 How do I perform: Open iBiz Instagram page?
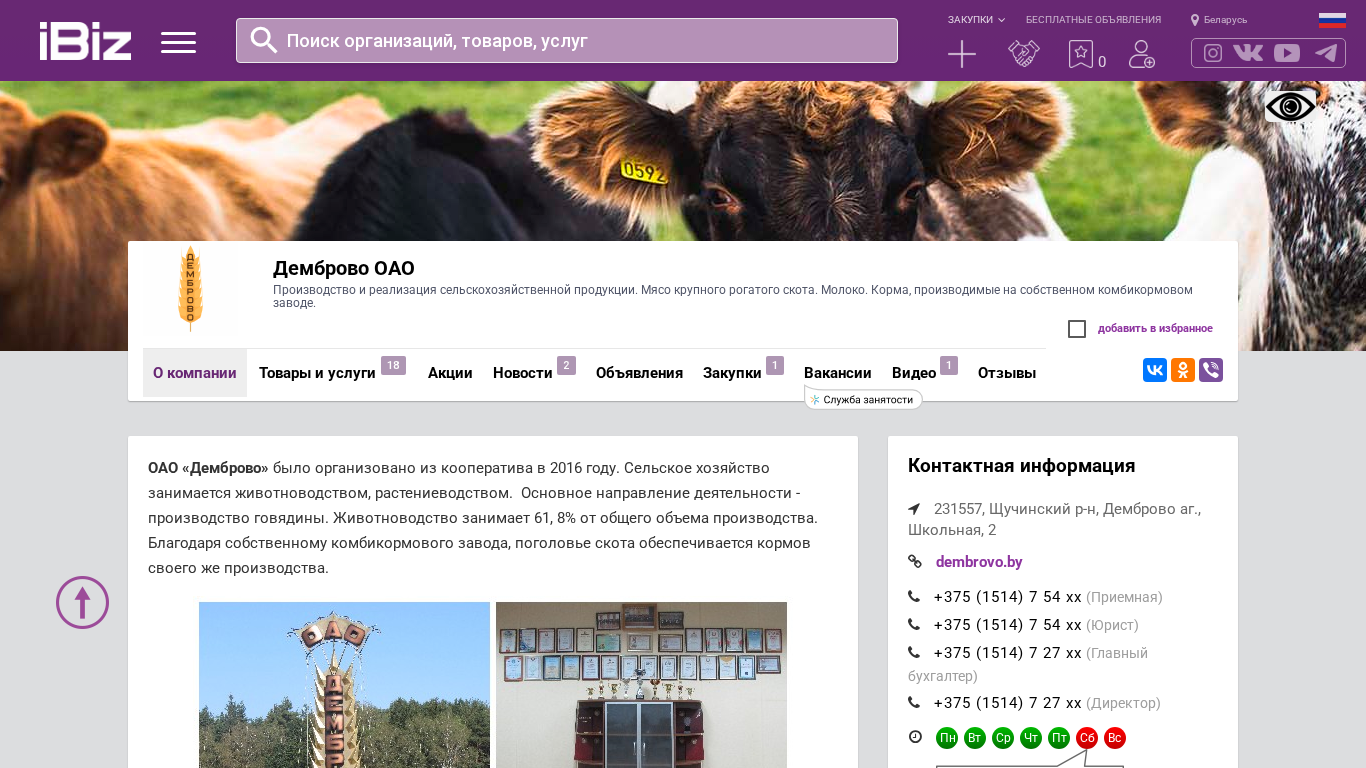click(1213, 53)
